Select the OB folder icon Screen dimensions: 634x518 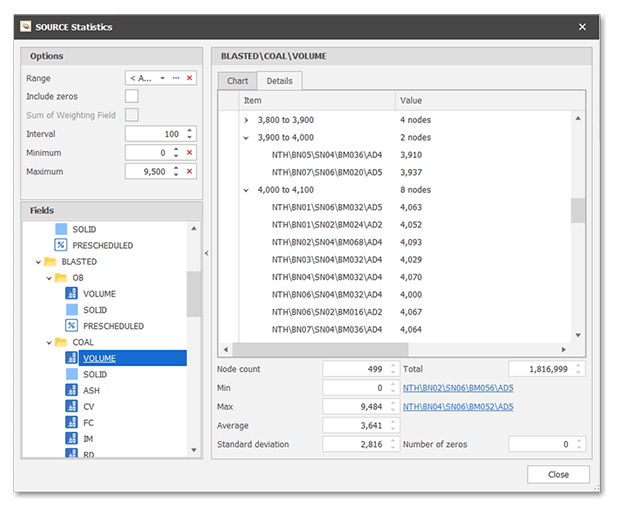pyautogui.click(x=61, y=278)
